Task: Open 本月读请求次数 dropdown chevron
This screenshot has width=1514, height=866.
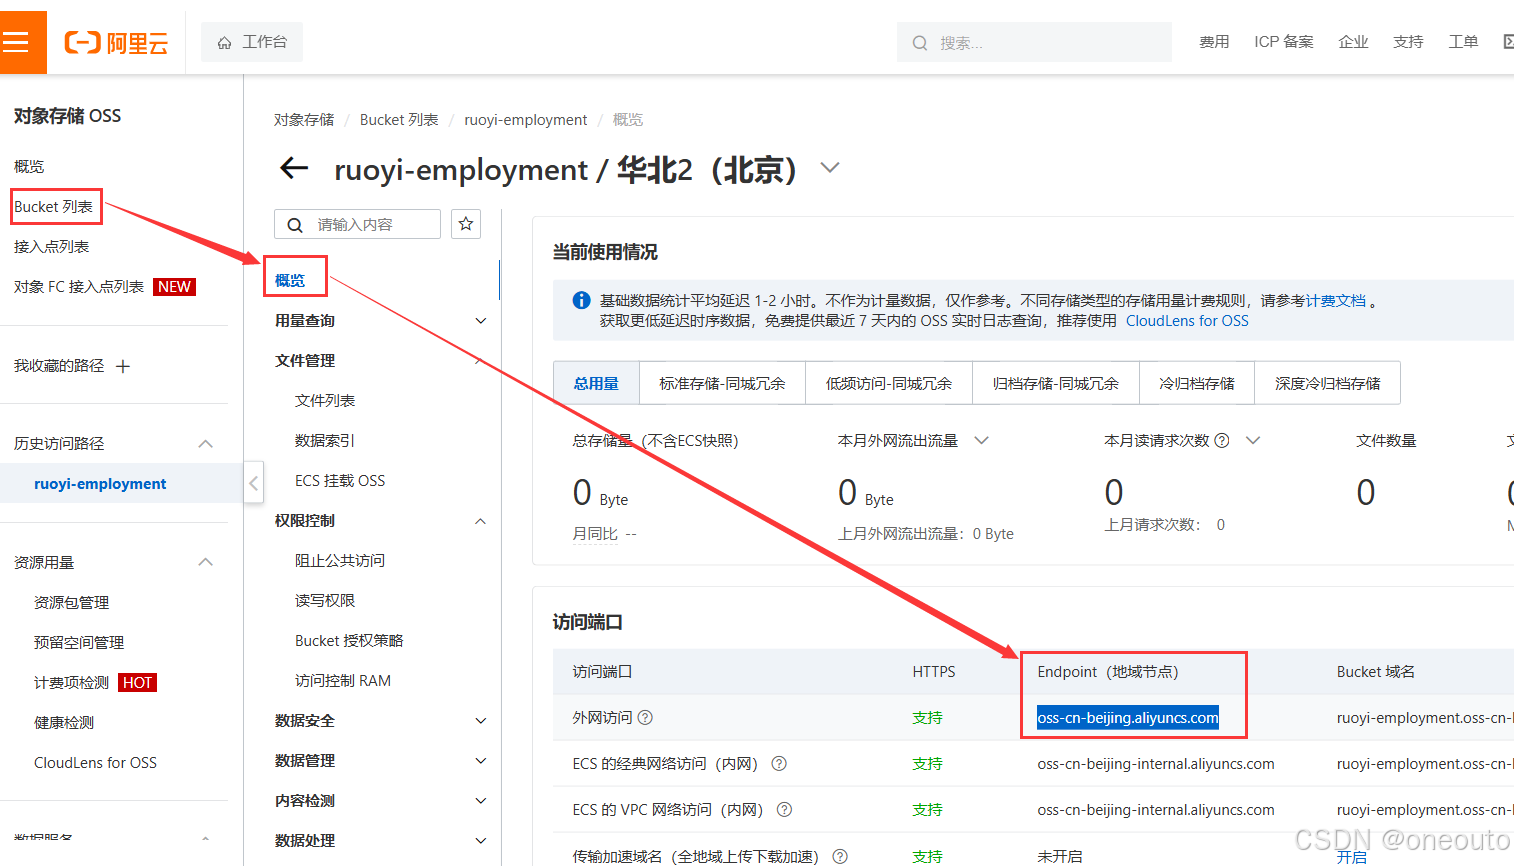Action: point(1253,440)
